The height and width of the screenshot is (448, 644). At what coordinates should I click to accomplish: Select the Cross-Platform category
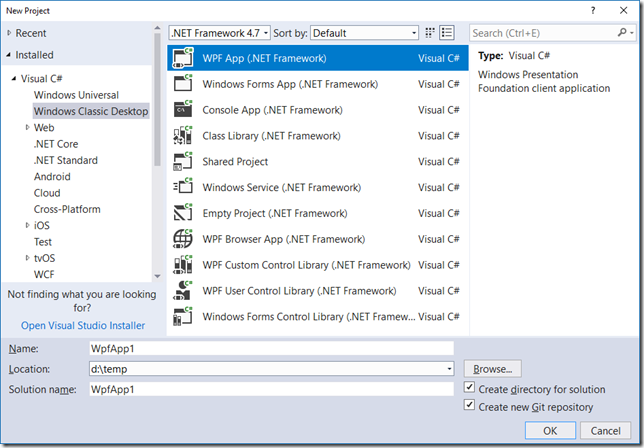67,209
